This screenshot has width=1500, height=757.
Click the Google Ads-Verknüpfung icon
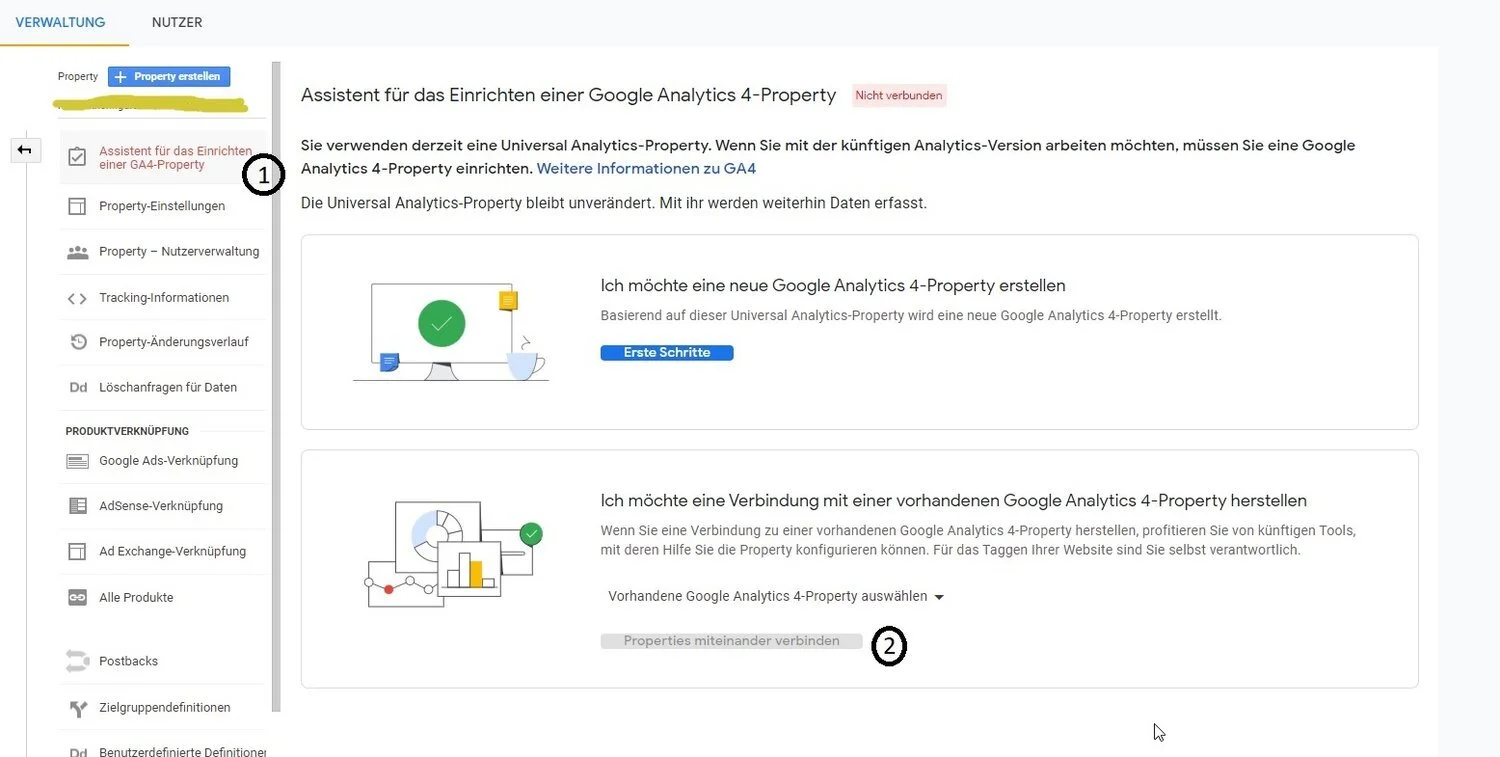coord(77,461)
